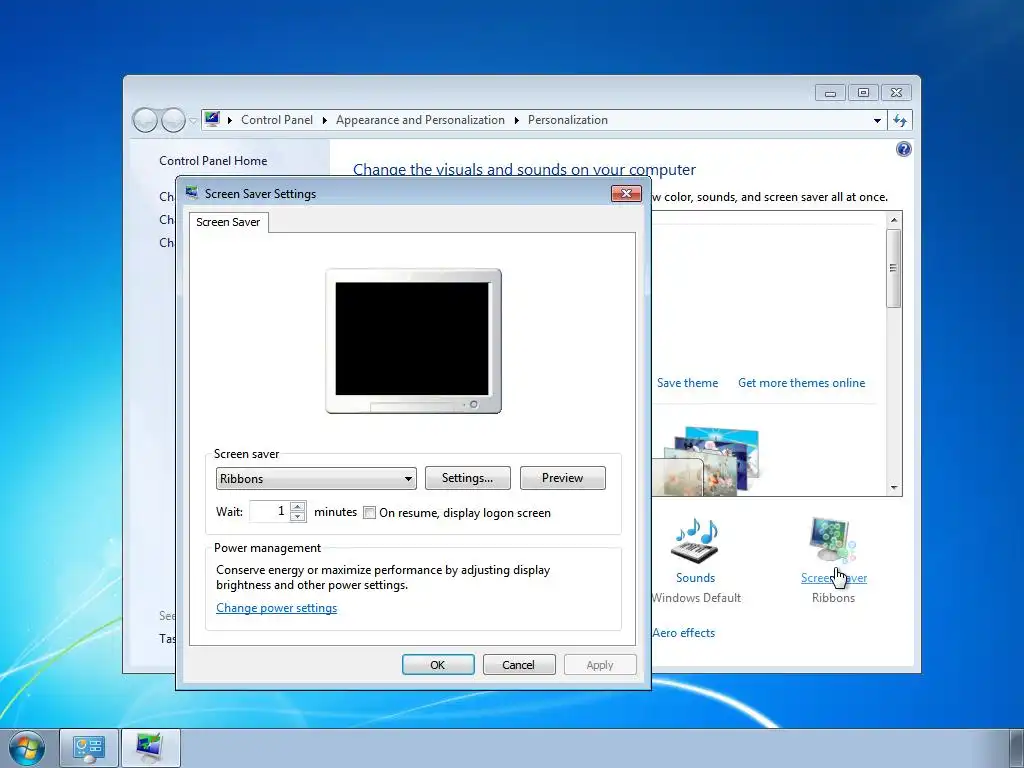The width and height of the screenshot is (1024, 768).
Task: Expand the arrow after Control Panel breadcrumb
Action: pos(325,120)
